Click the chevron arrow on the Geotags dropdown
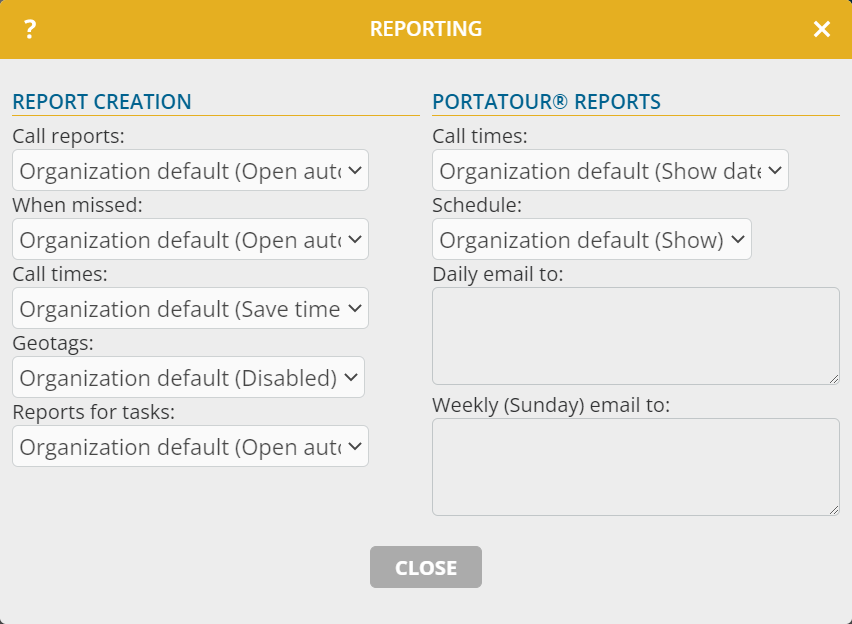Viewport: 852px width, 624px height. 352,377
